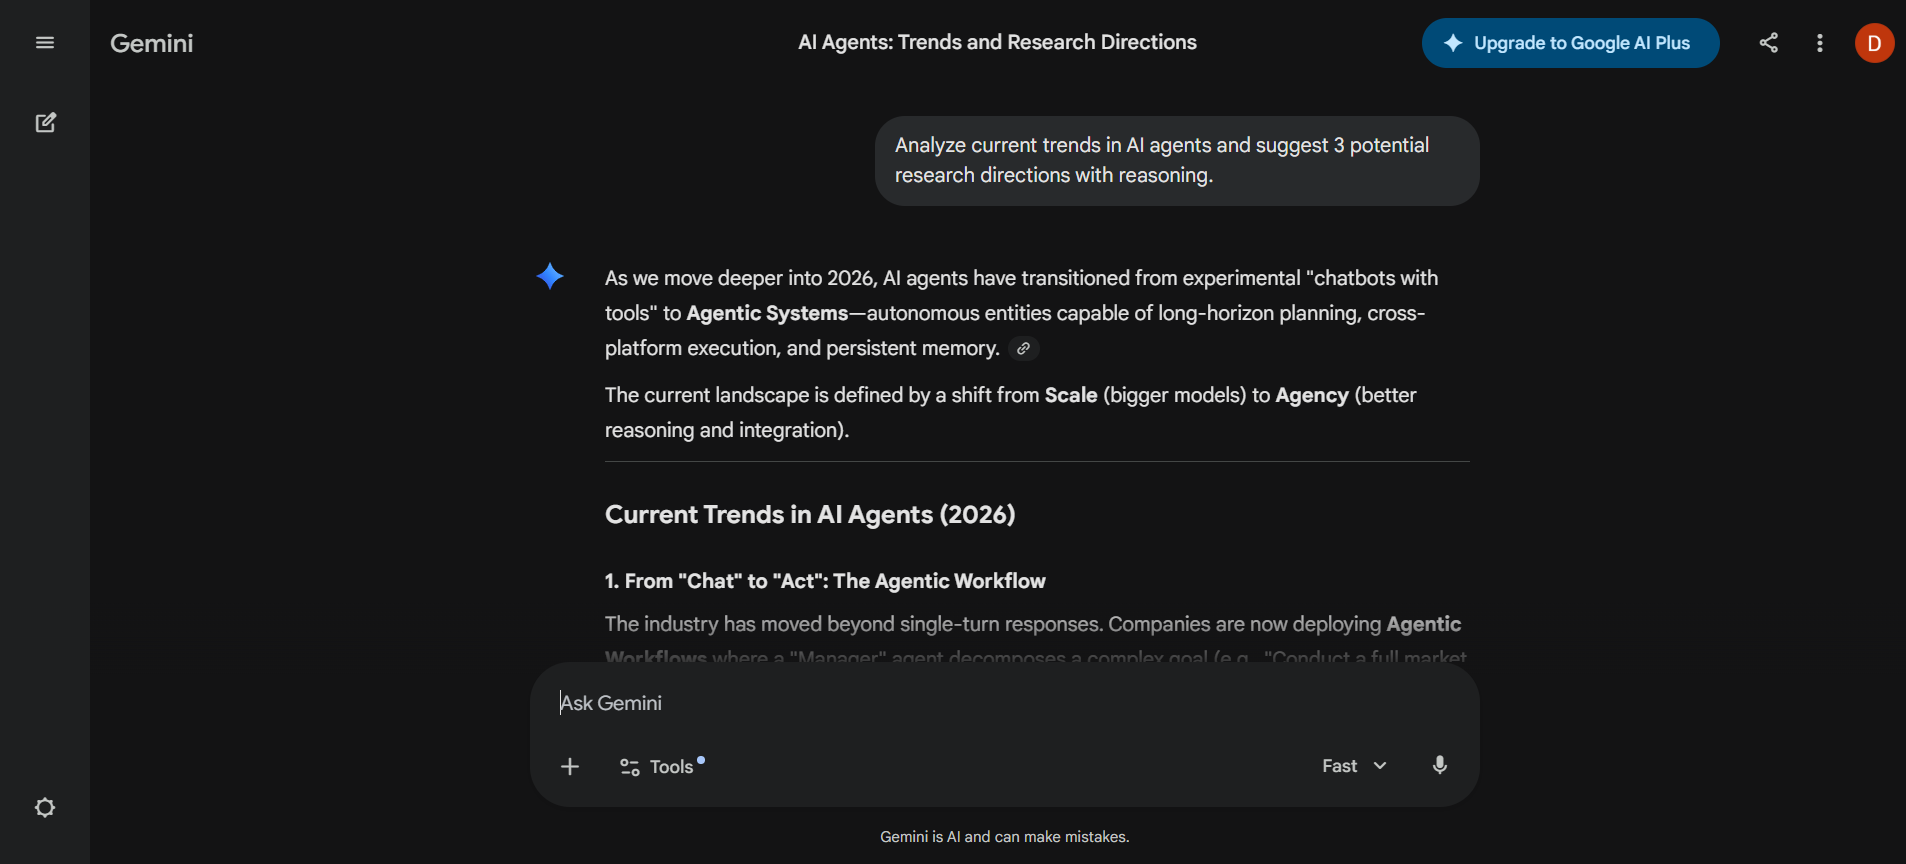Image resolution: width=1906 pixels, height=864 pixels.
Task: Open the Tools menu
Action: point(660,766)
